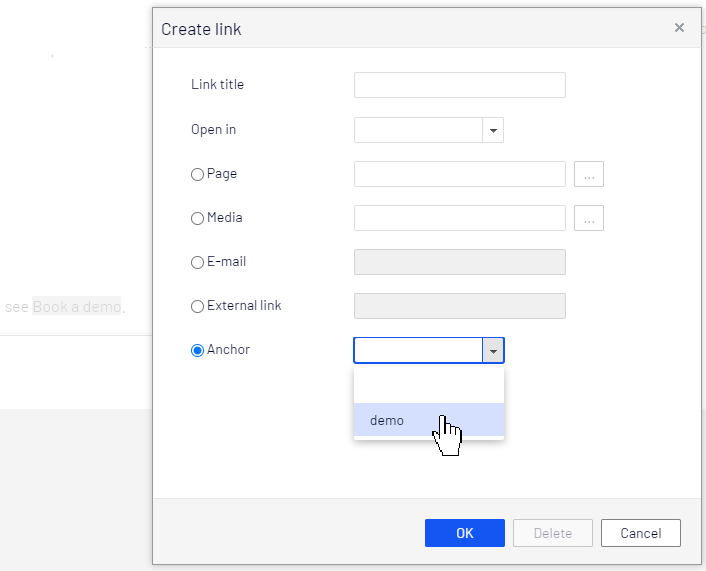Confirm the link with OK

click(x=465, y=533)
